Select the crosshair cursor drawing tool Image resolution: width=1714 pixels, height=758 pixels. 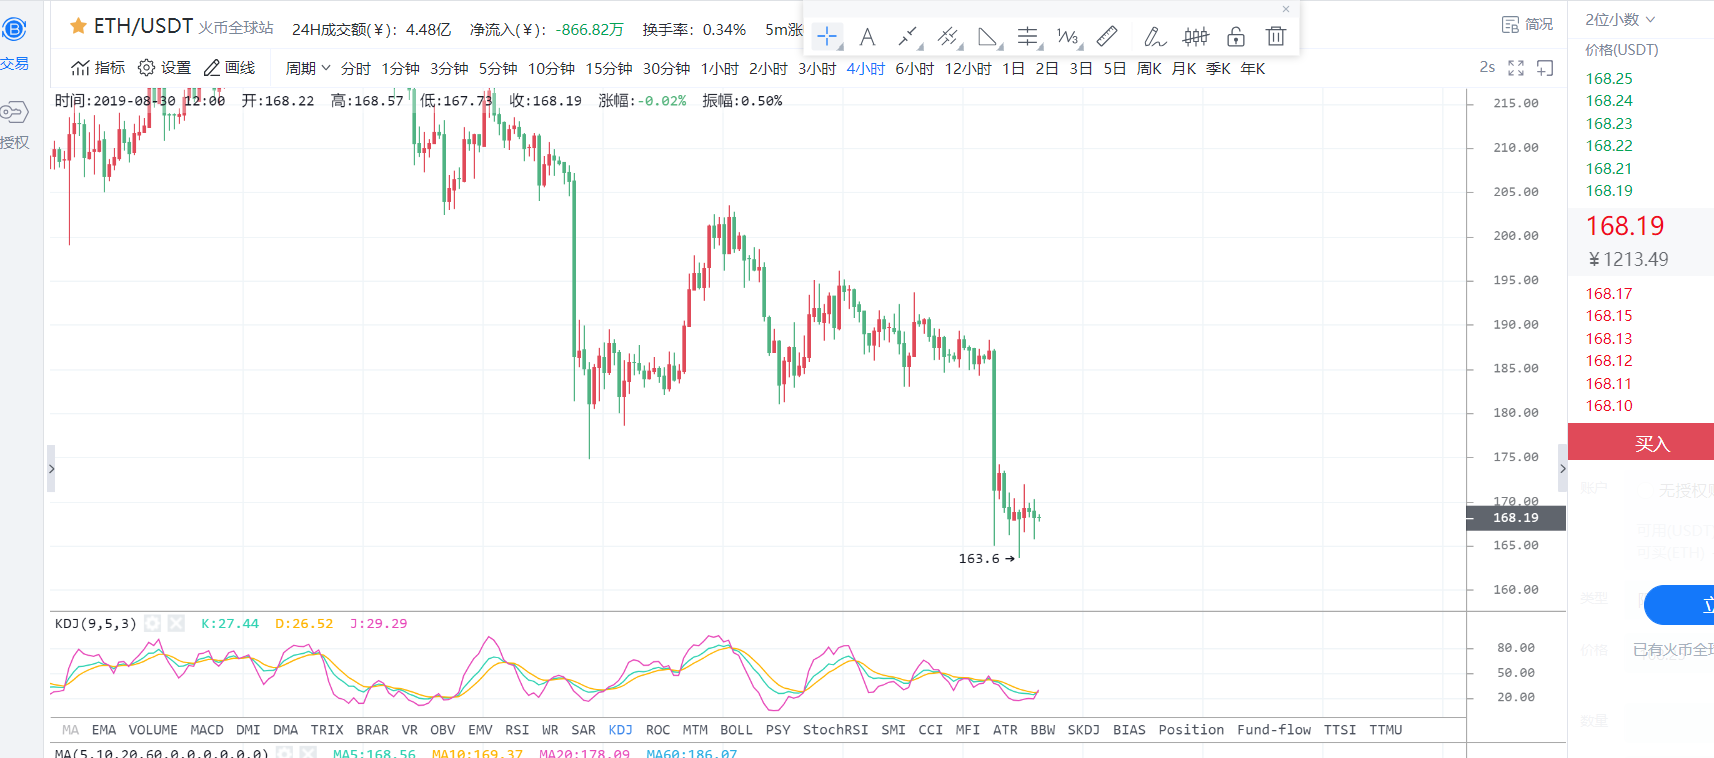[x=827, y=37]
